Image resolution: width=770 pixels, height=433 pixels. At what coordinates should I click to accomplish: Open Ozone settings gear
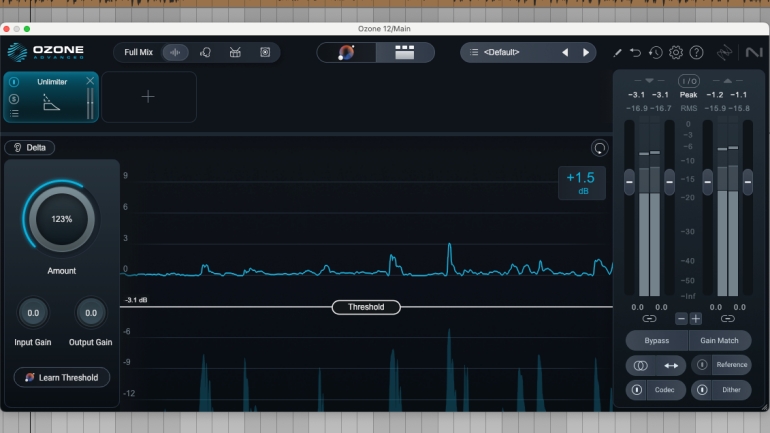click(676, 53)
